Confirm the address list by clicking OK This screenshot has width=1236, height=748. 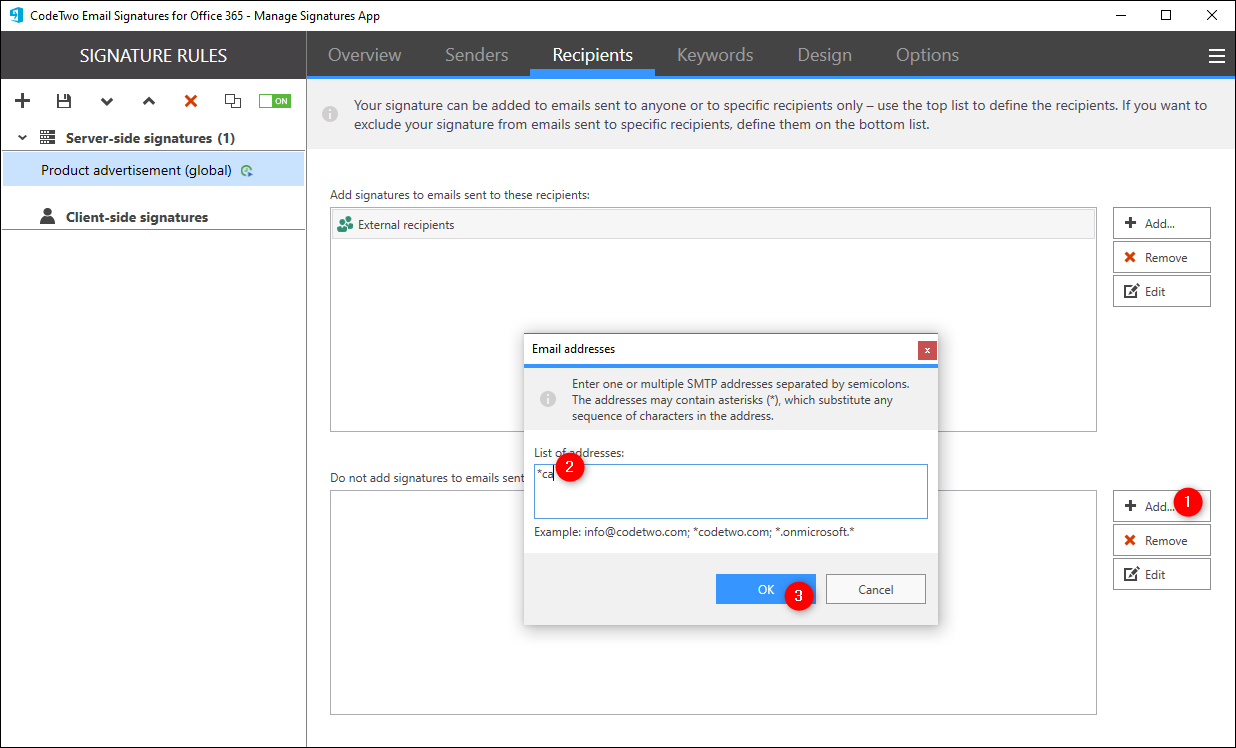765,589
